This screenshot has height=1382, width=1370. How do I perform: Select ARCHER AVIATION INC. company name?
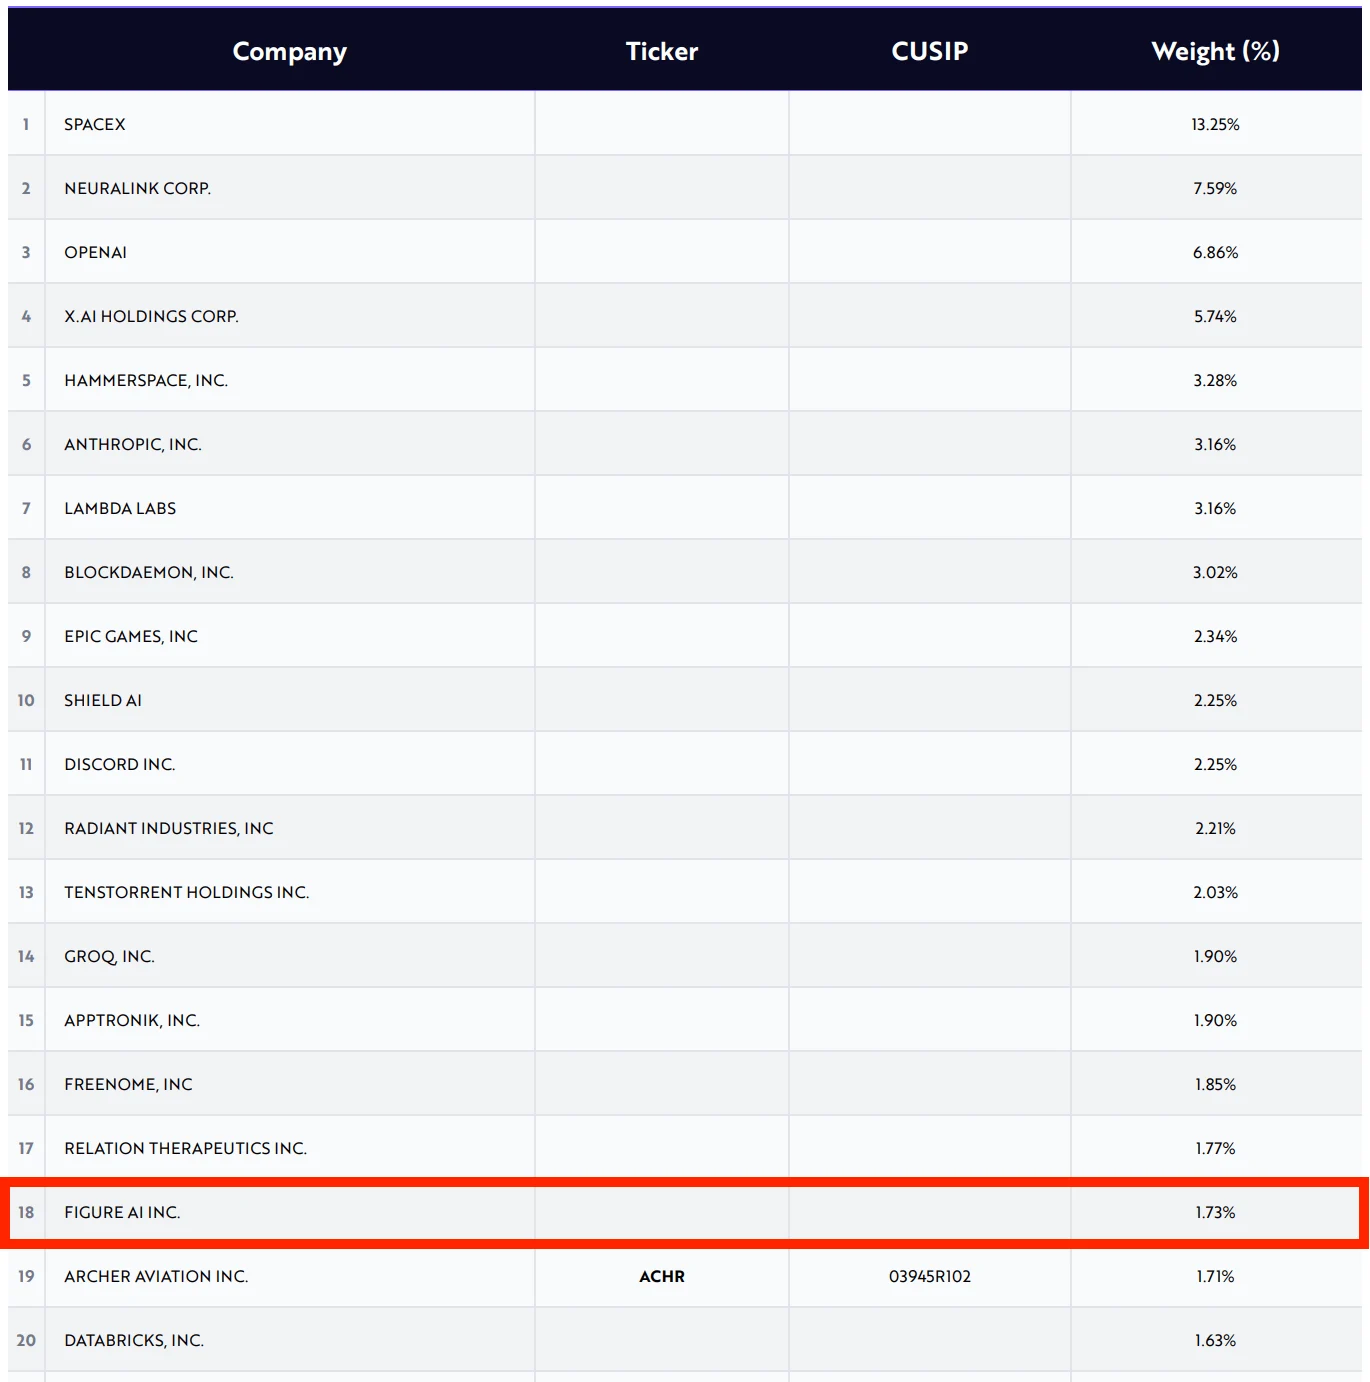click(x=156, y=1276)
